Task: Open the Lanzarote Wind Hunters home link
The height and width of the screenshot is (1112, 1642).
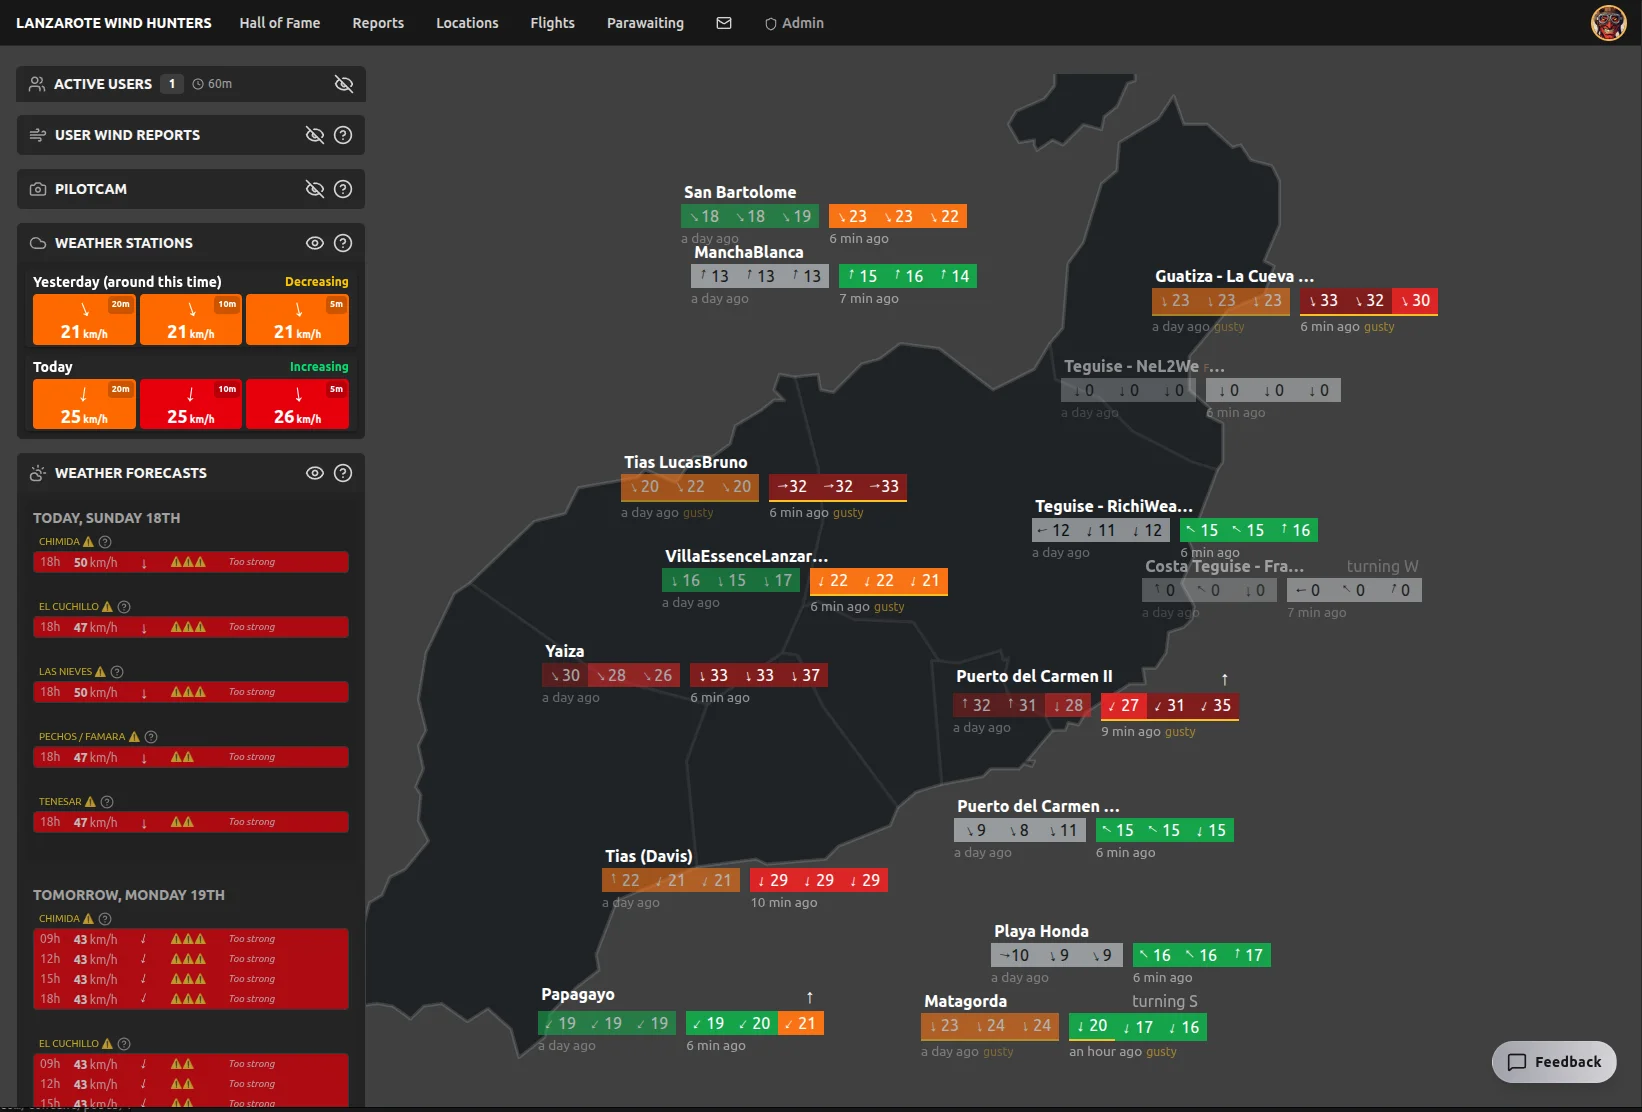Action: (114, 23)
